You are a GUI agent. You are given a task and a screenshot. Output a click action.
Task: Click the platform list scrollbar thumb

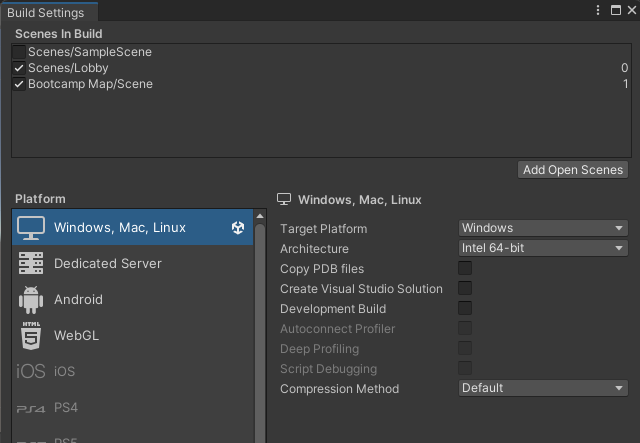coord(260,333)
